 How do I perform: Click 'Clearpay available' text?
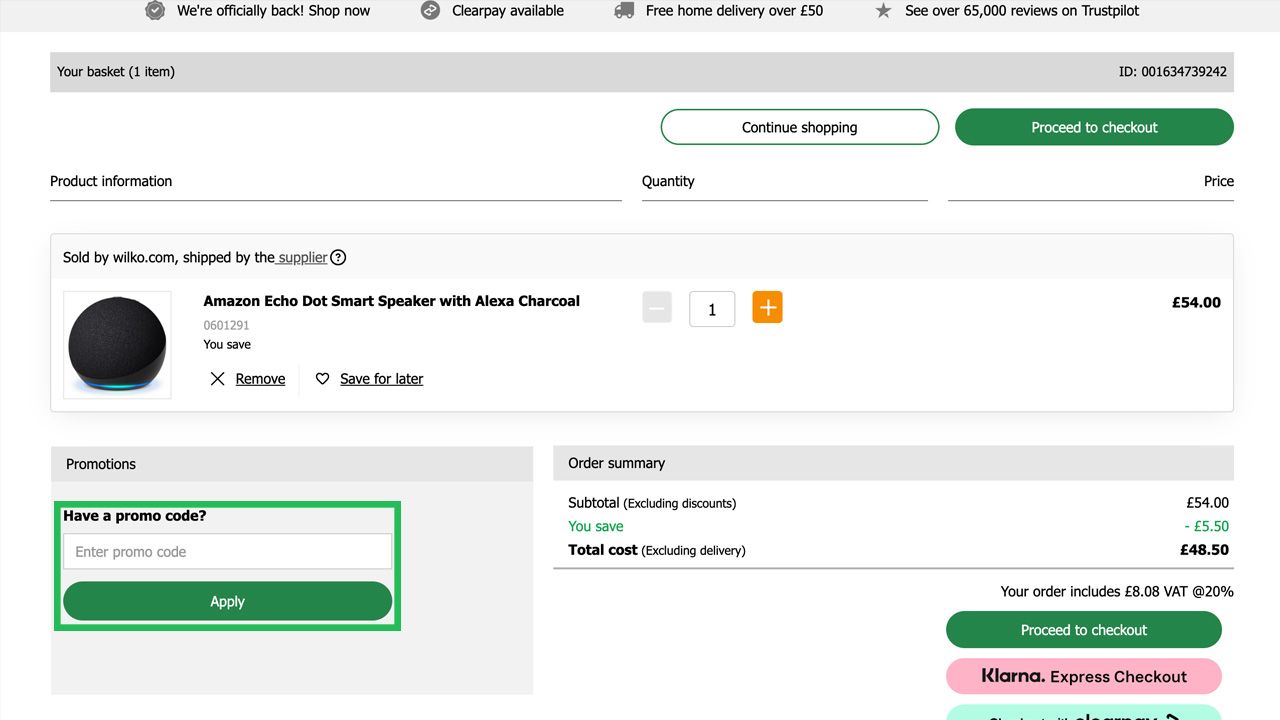(x=508, y=11)
